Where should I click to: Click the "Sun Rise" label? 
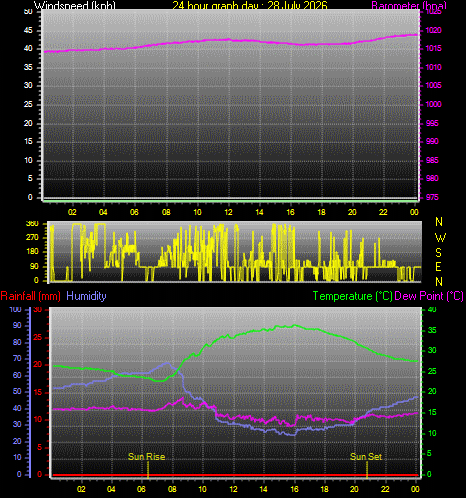click(147, 457)
